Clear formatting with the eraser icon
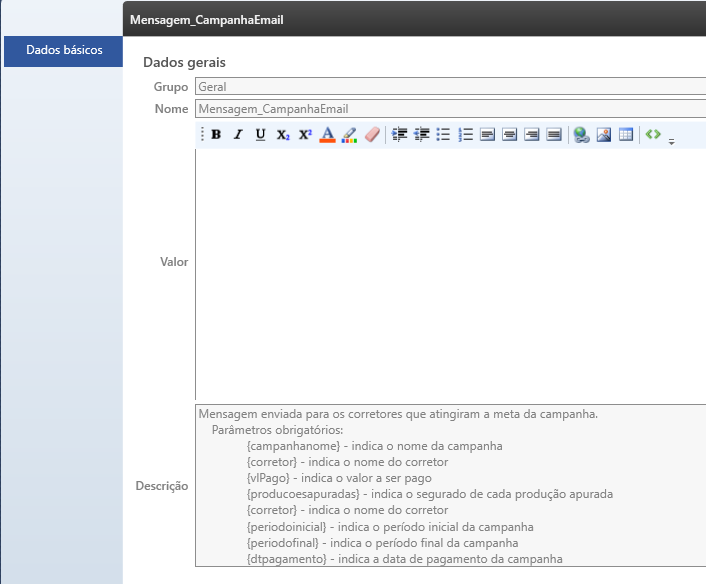The height and width of the screenshot is (584, 706). tap(372, 134)
